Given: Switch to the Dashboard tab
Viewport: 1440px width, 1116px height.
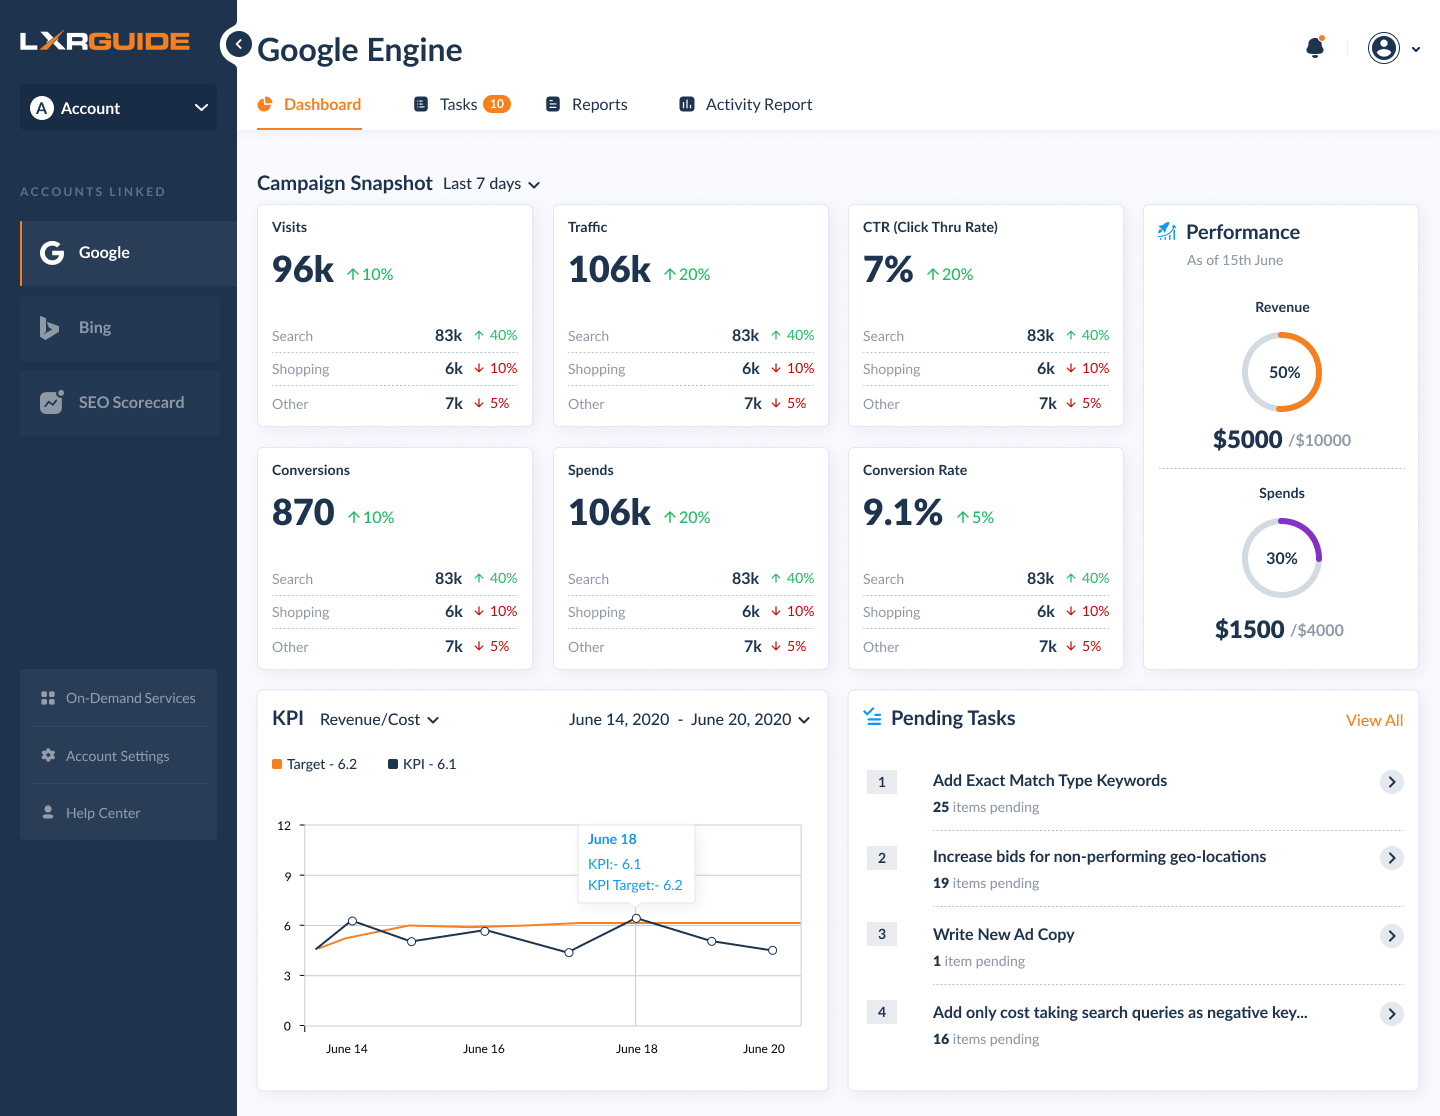Looking at the screenshot, I should 309,105.
